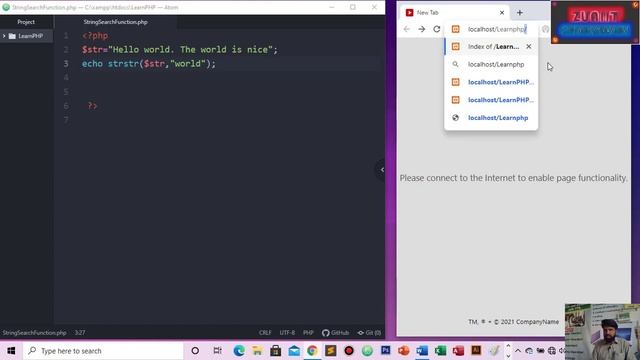Screen dimensions: 640x360
Task: Open Cortana circle on taskbar
Action: click(195, 351)
